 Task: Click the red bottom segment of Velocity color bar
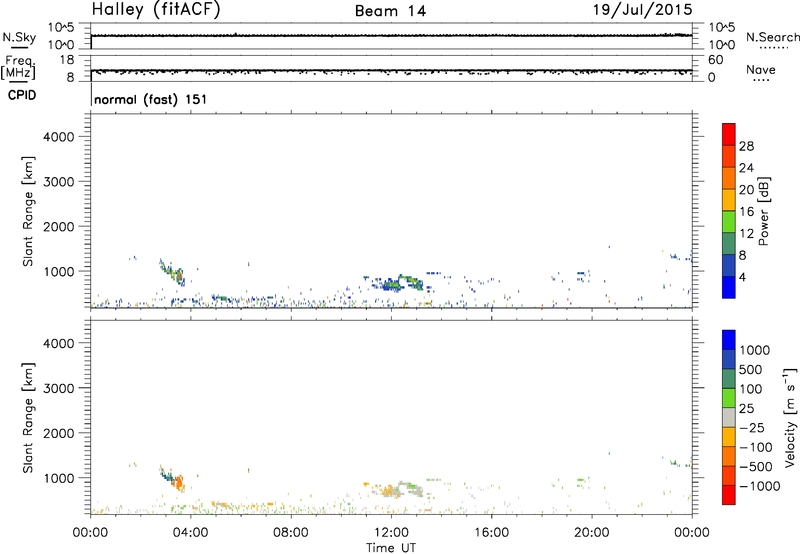pyautogui.click(x=729, y=495)
